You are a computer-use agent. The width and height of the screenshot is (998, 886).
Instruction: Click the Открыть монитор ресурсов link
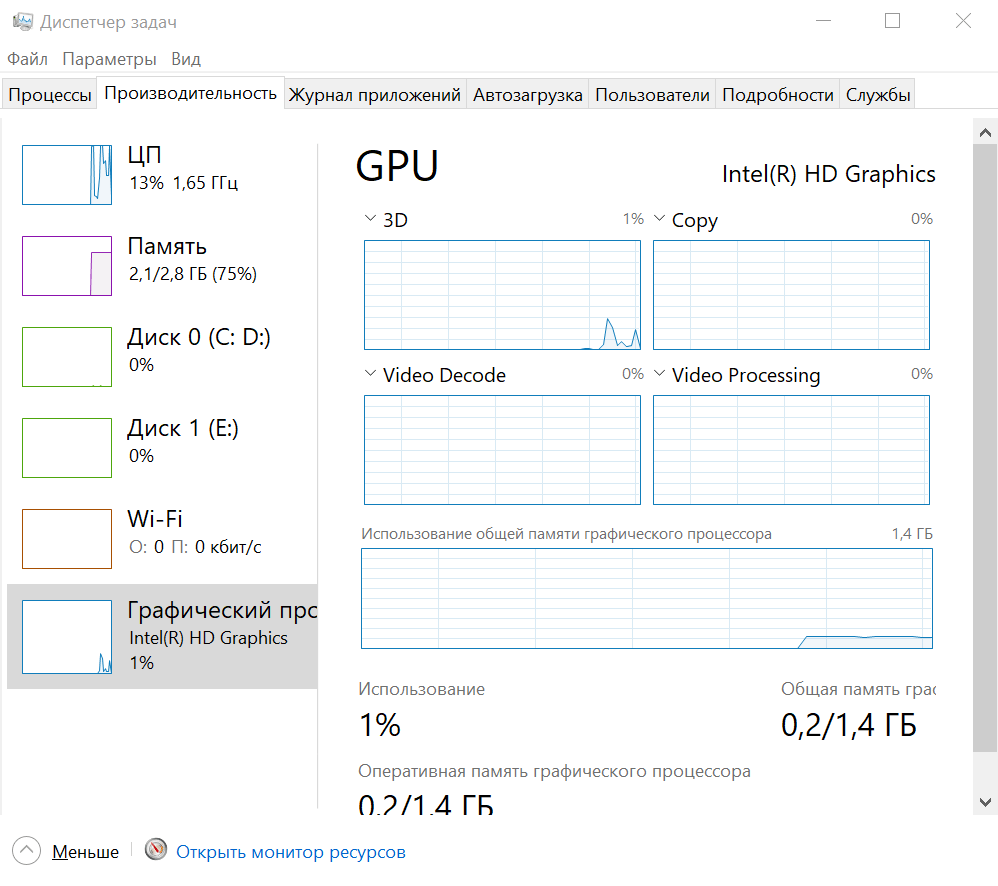[x=291, y=852]
